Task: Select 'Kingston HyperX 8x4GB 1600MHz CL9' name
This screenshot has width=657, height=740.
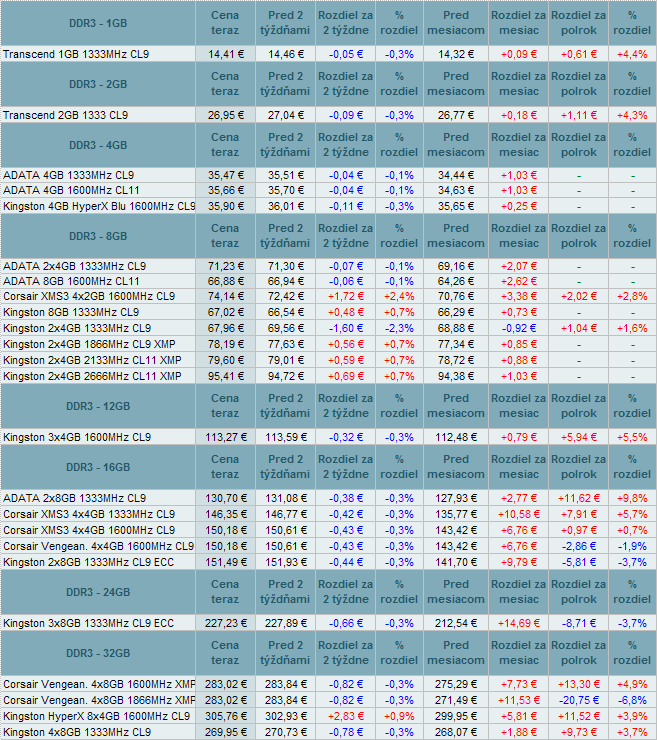Action: tap(96, 716)
